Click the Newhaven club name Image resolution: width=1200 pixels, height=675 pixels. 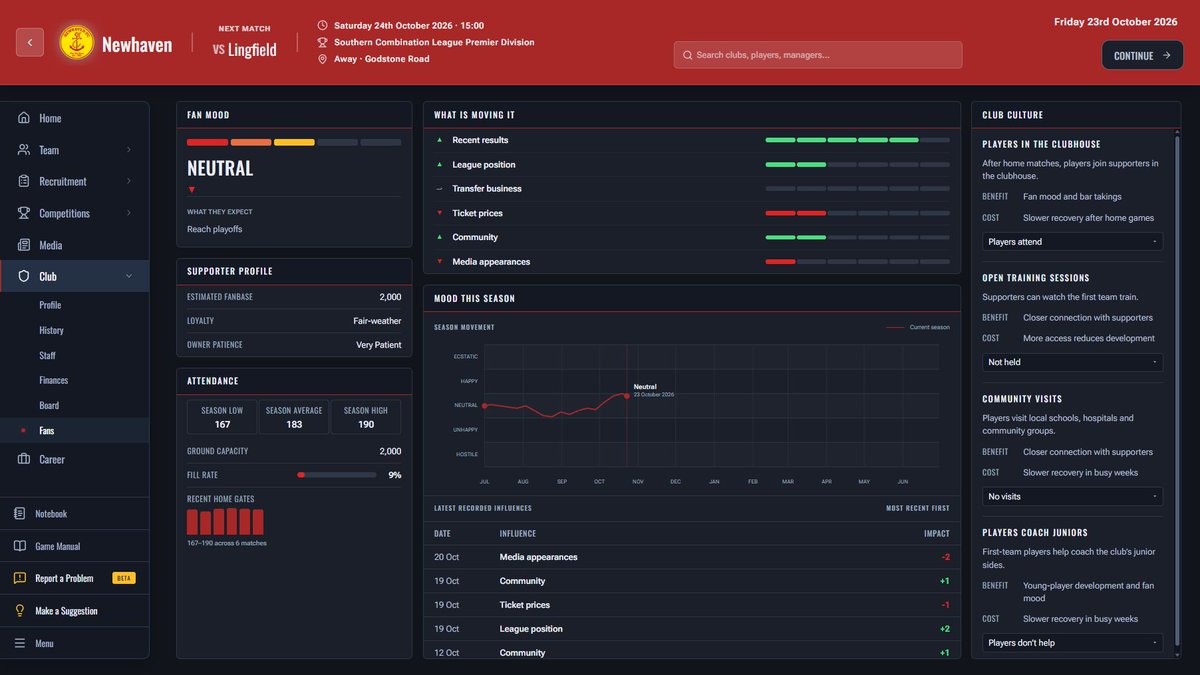pyautogui.click(x=137, y=45)
